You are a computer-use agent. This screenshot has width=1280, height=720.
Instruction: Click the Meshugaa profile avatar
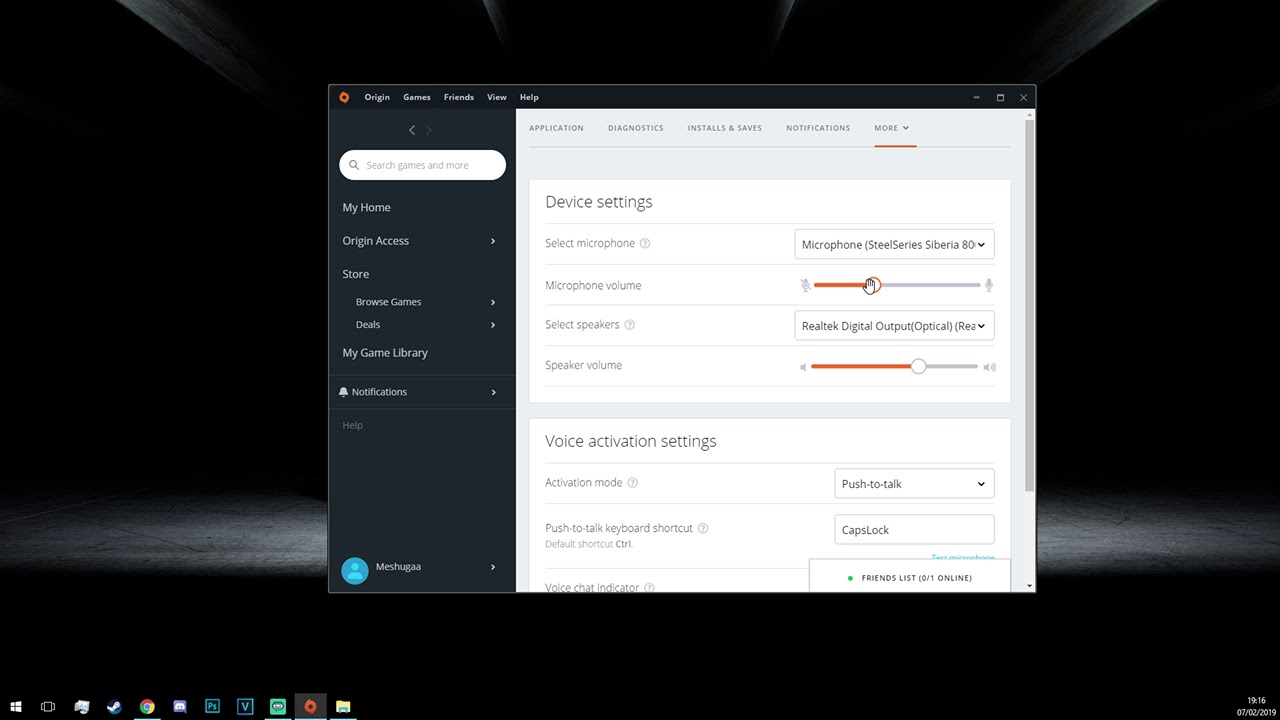(x=355, y=570)
